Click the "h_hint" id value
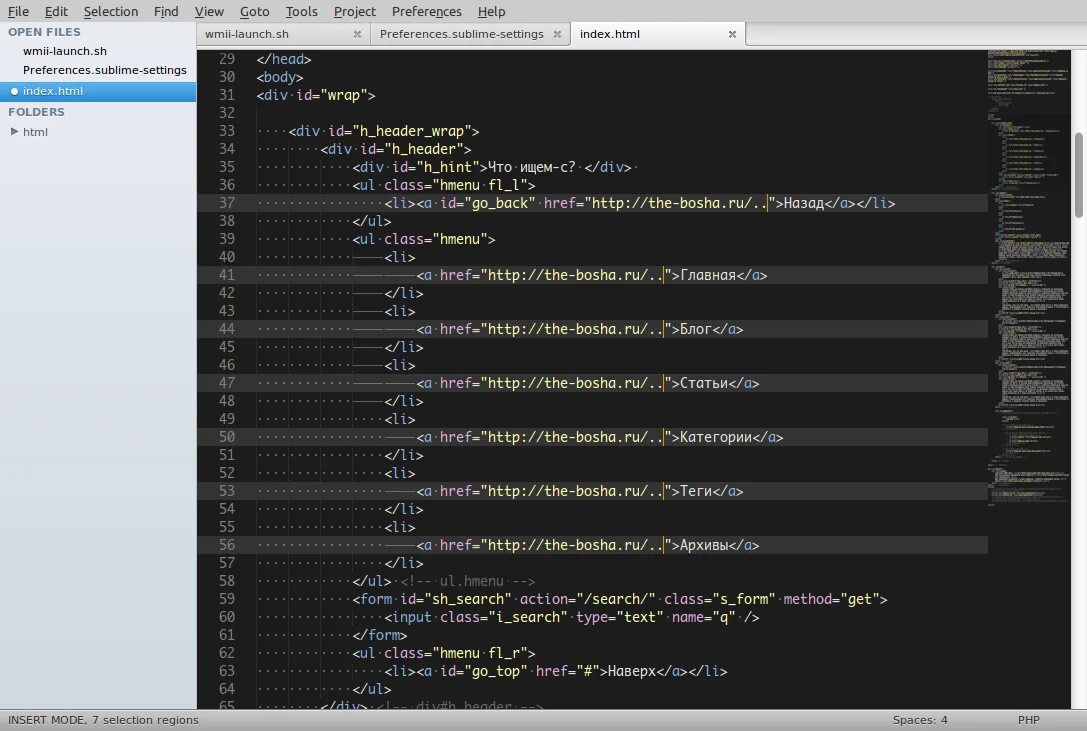The image size is (1087, 731). (448, 167)
